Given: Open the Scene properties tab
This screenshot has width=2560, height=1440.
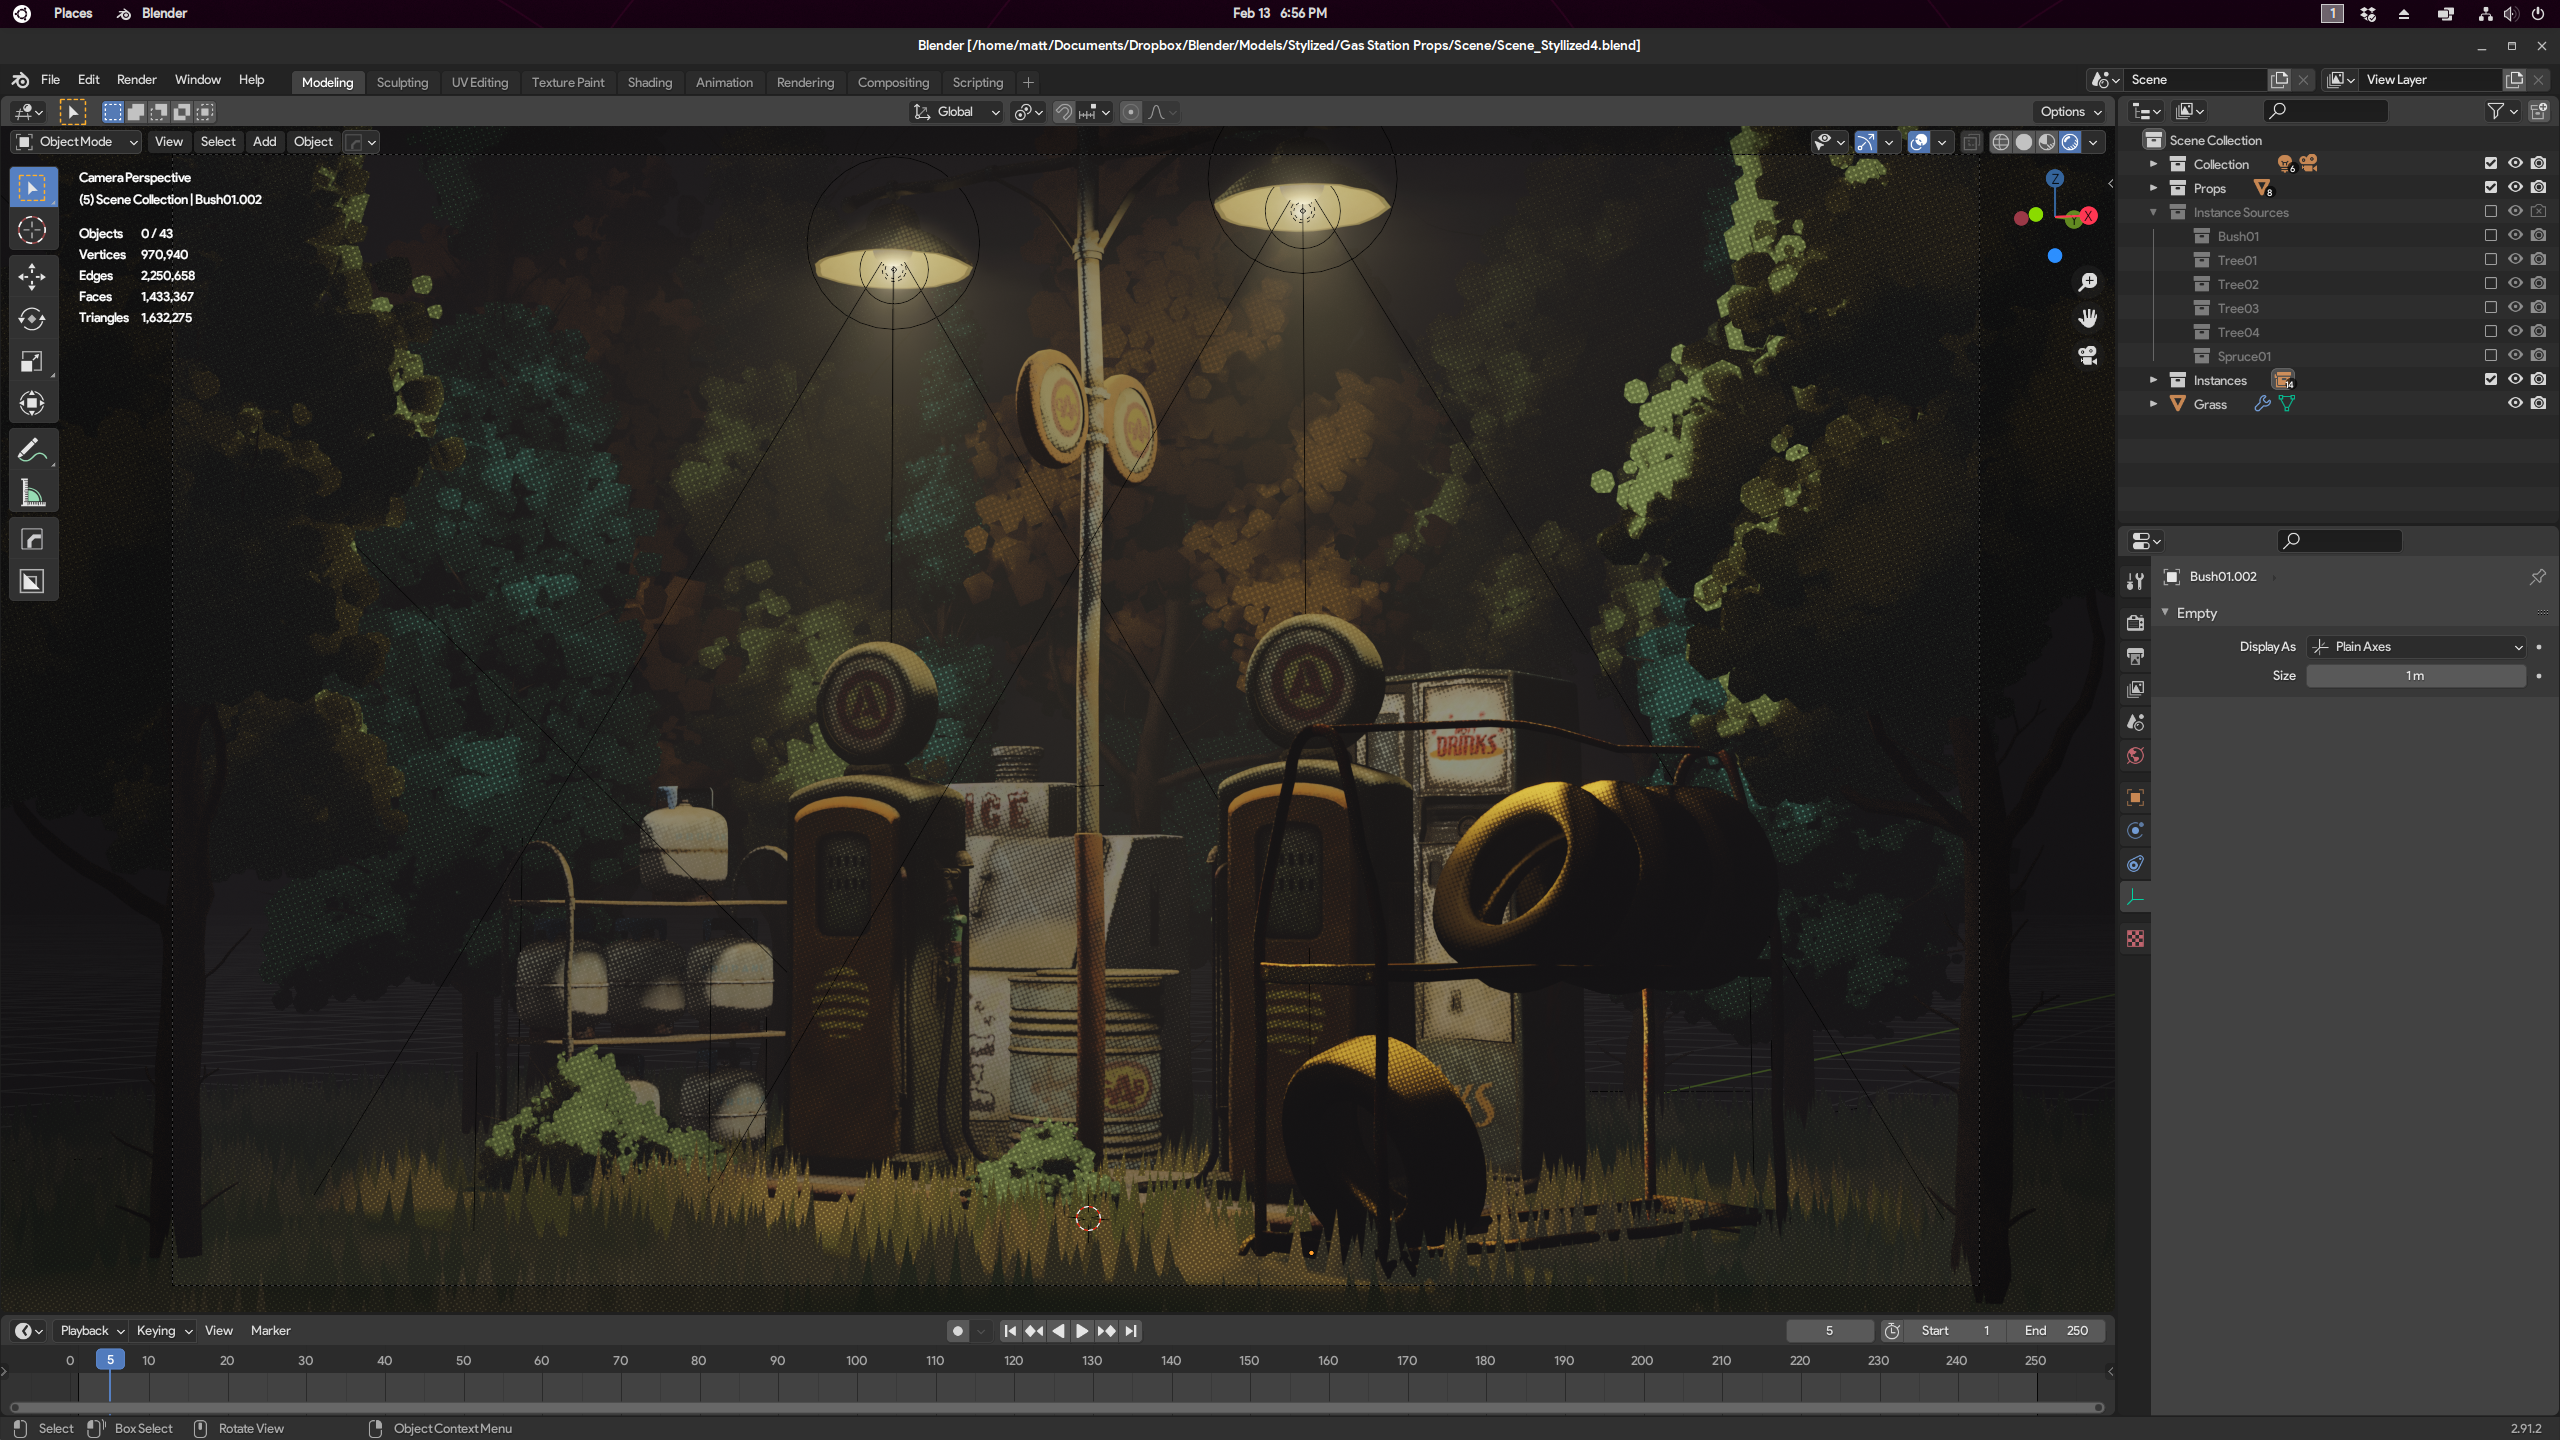Looking at the screenshot, I should point(2135,723).
